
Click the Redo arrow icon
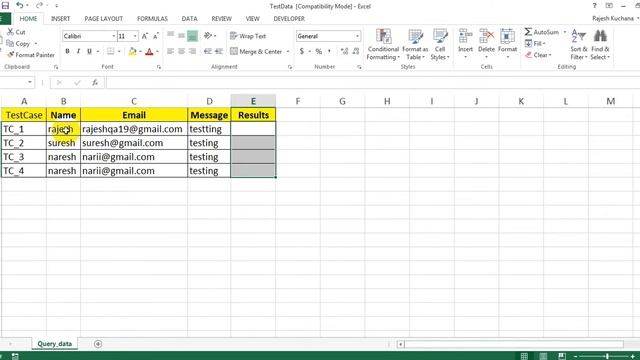click(39, 6)
